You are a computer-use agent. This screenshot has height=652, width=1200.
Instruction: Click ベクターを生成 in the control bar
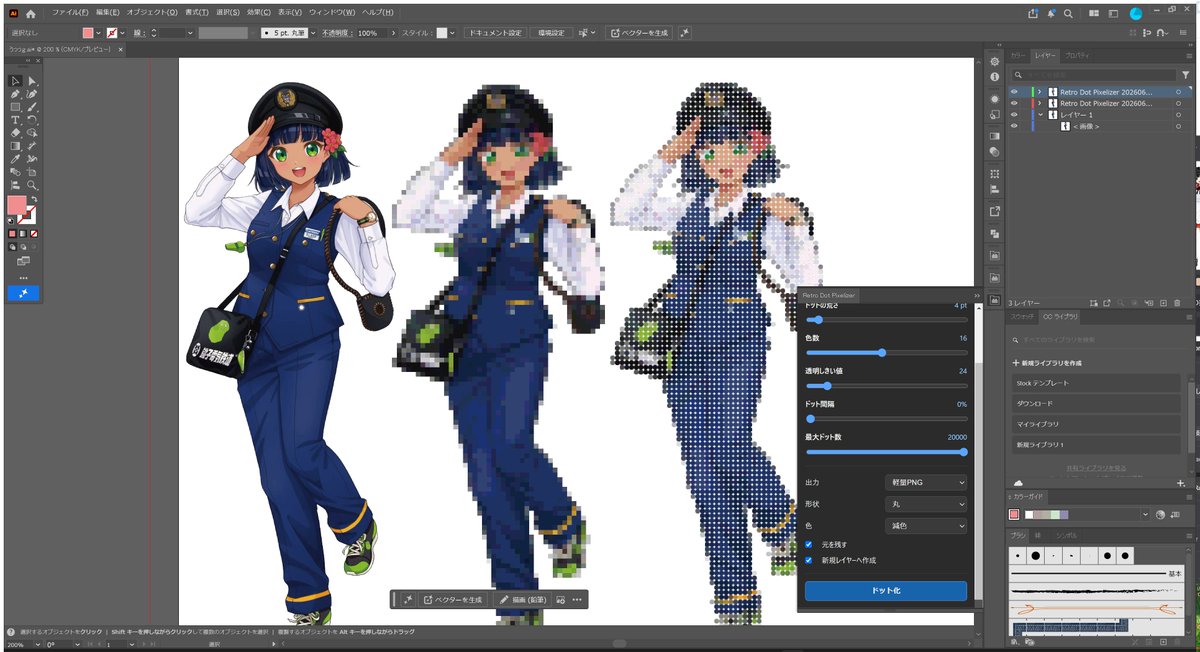coord(639,33)
